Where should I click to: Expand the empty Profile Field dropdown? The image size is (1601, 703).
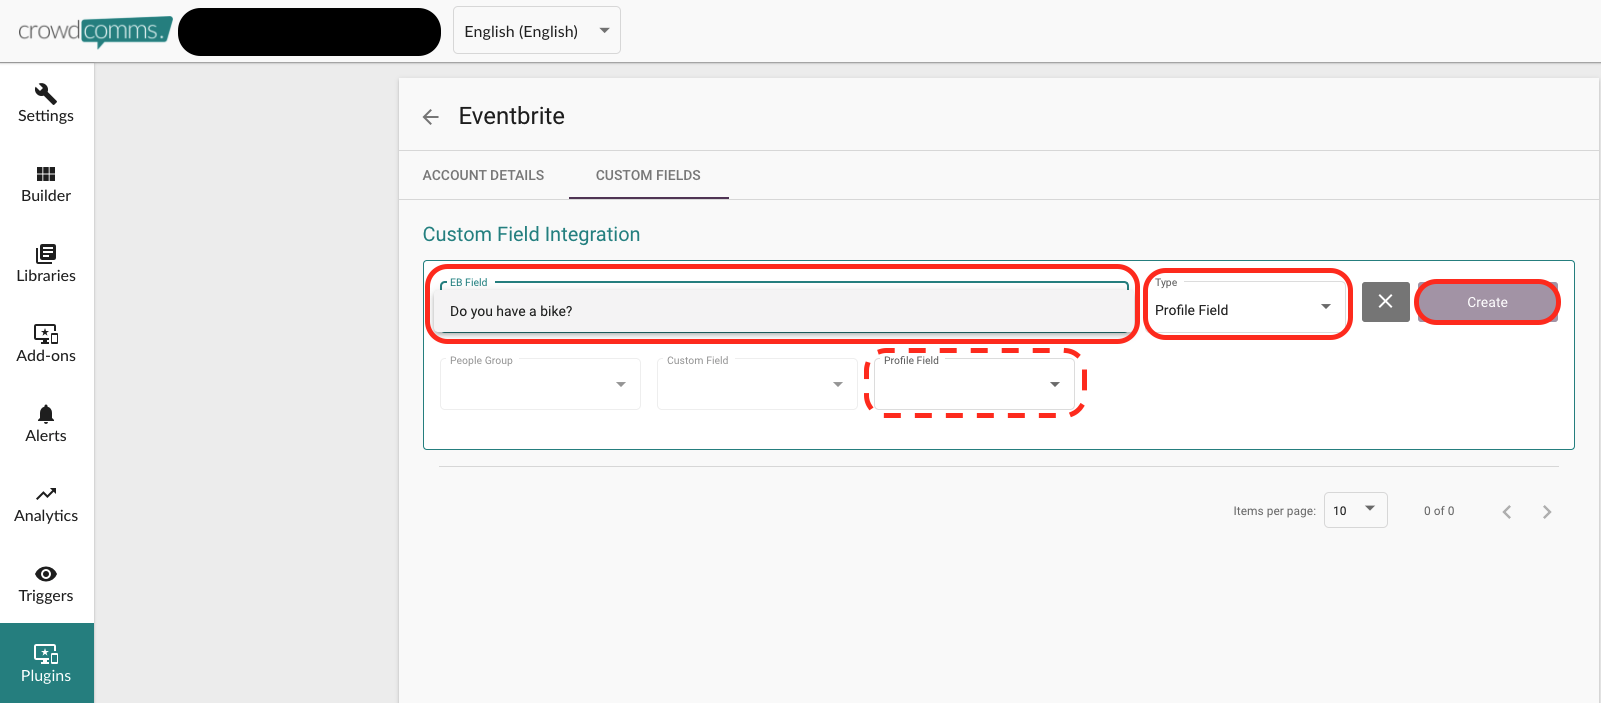coord(974,384)
